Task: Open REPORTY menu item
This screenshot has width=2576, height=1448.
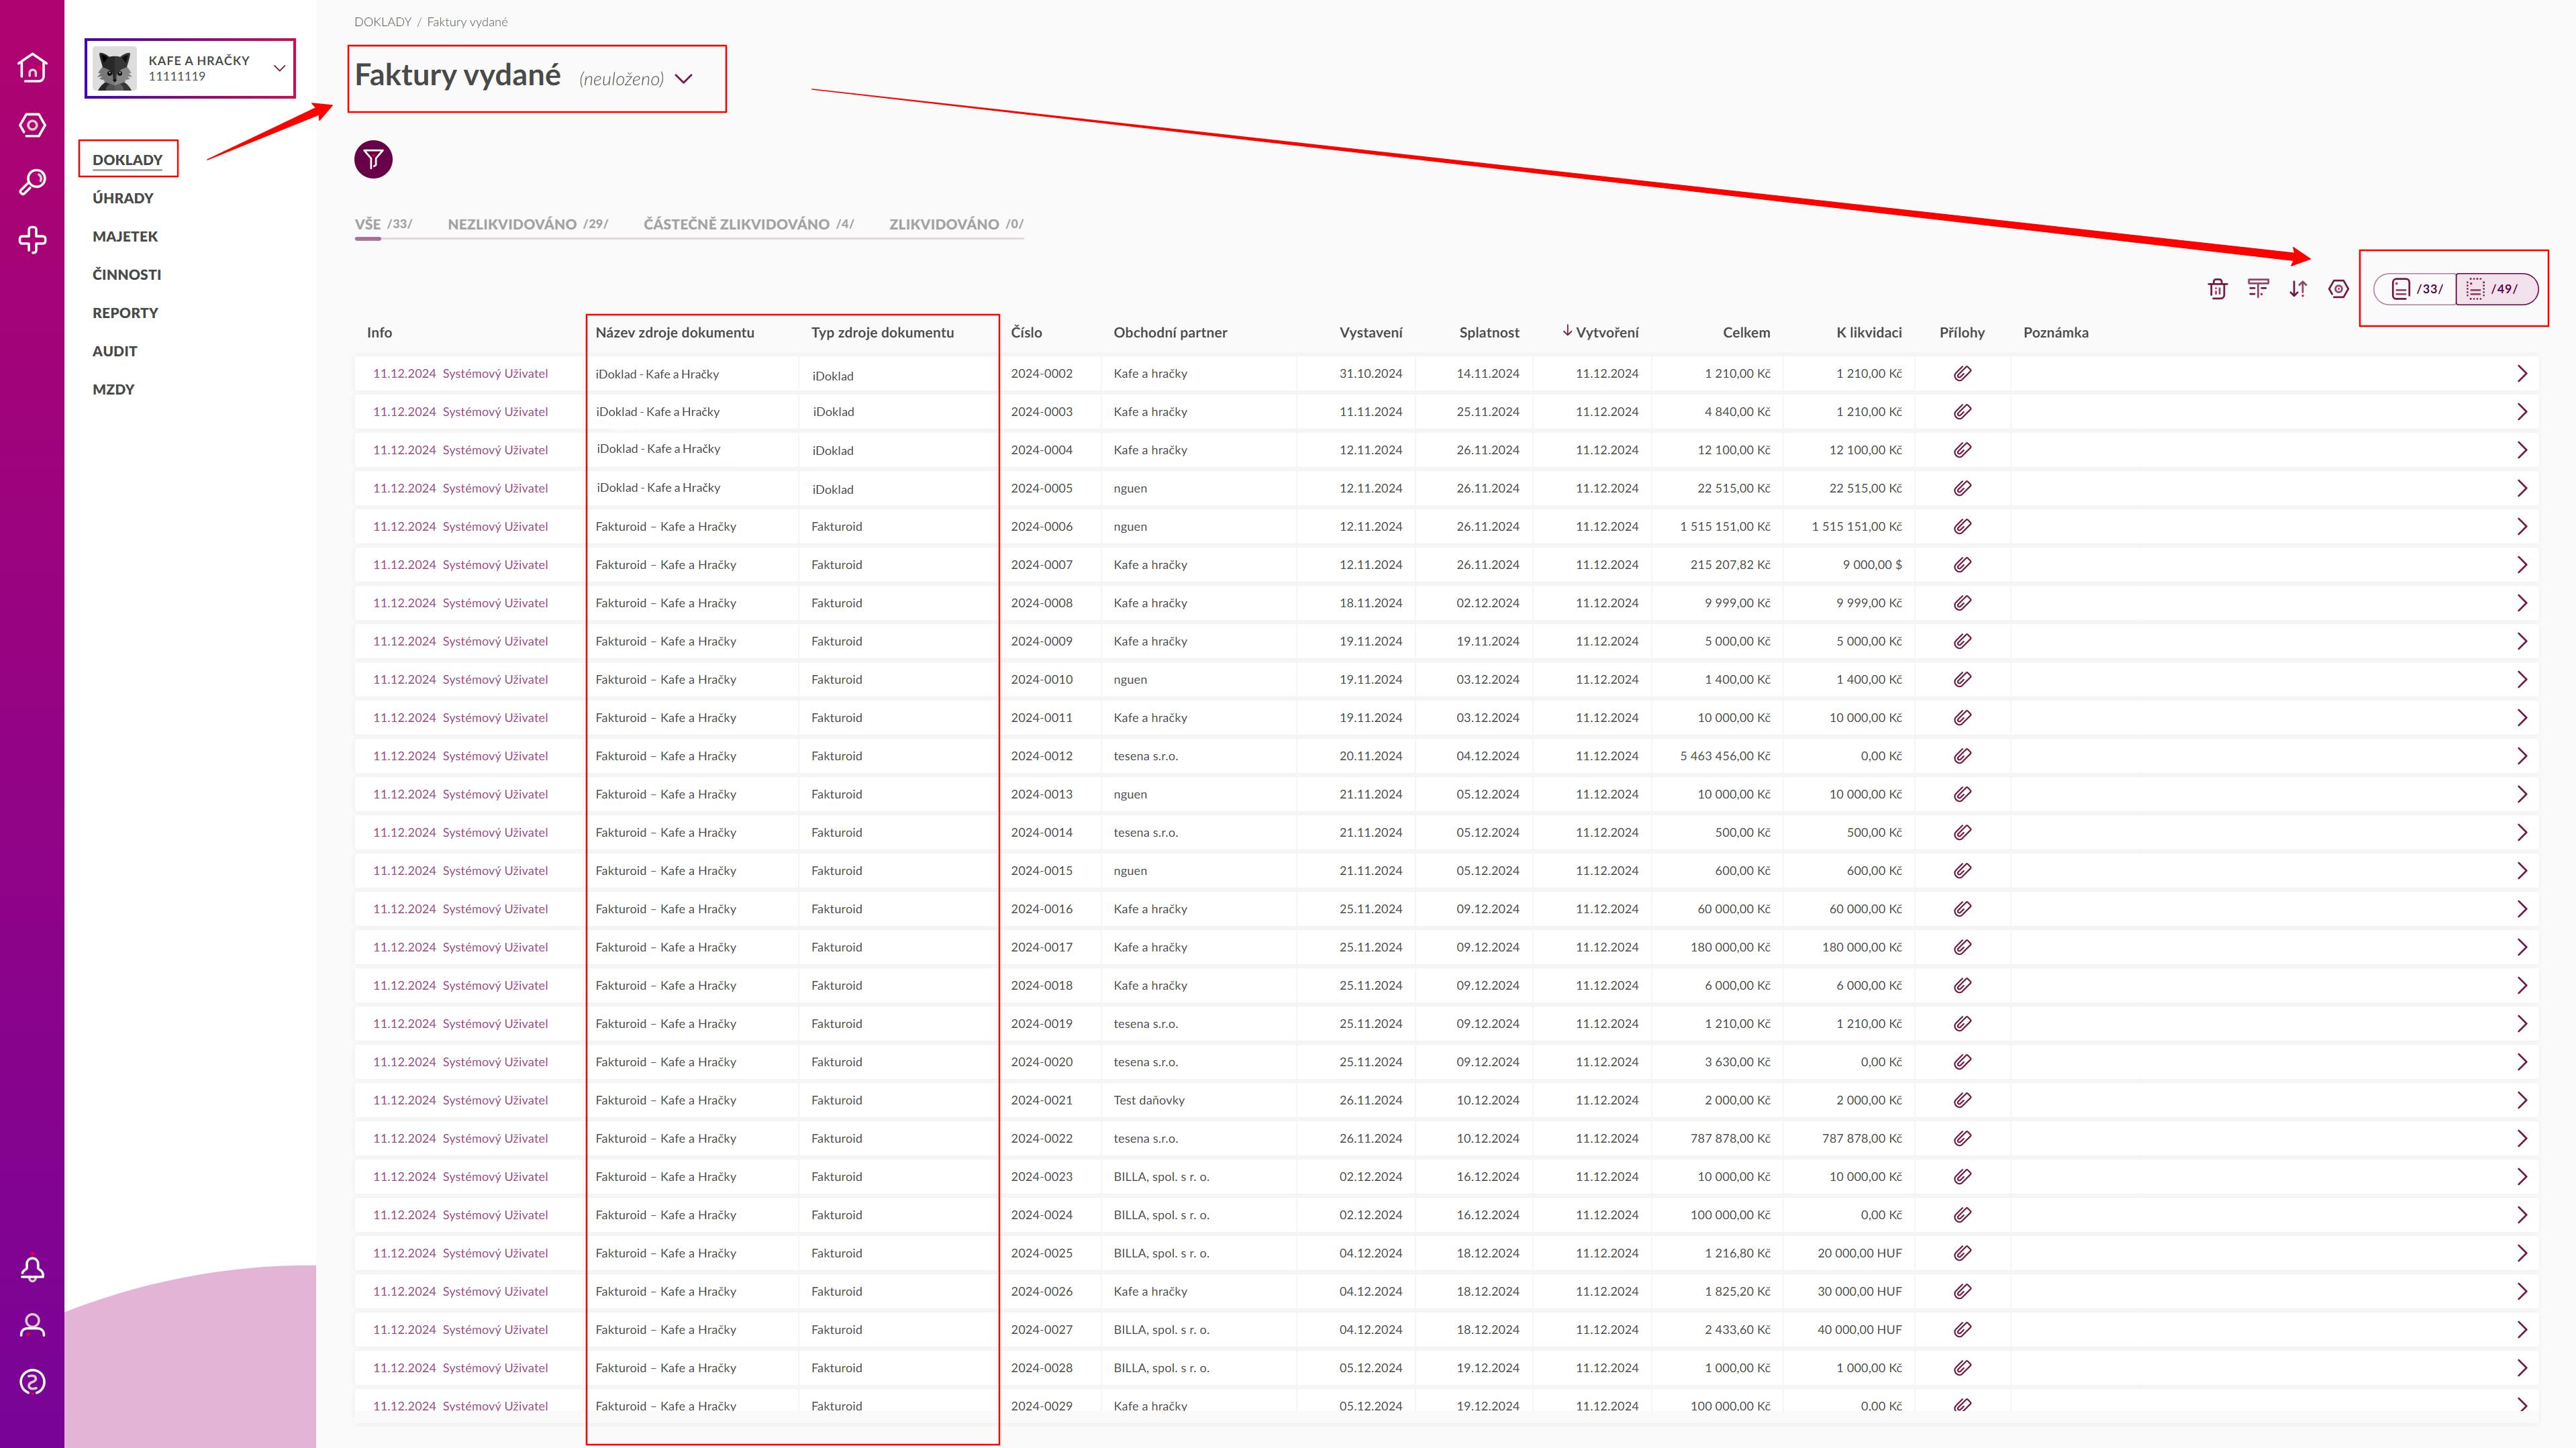Action: click(x=125, y=313)
